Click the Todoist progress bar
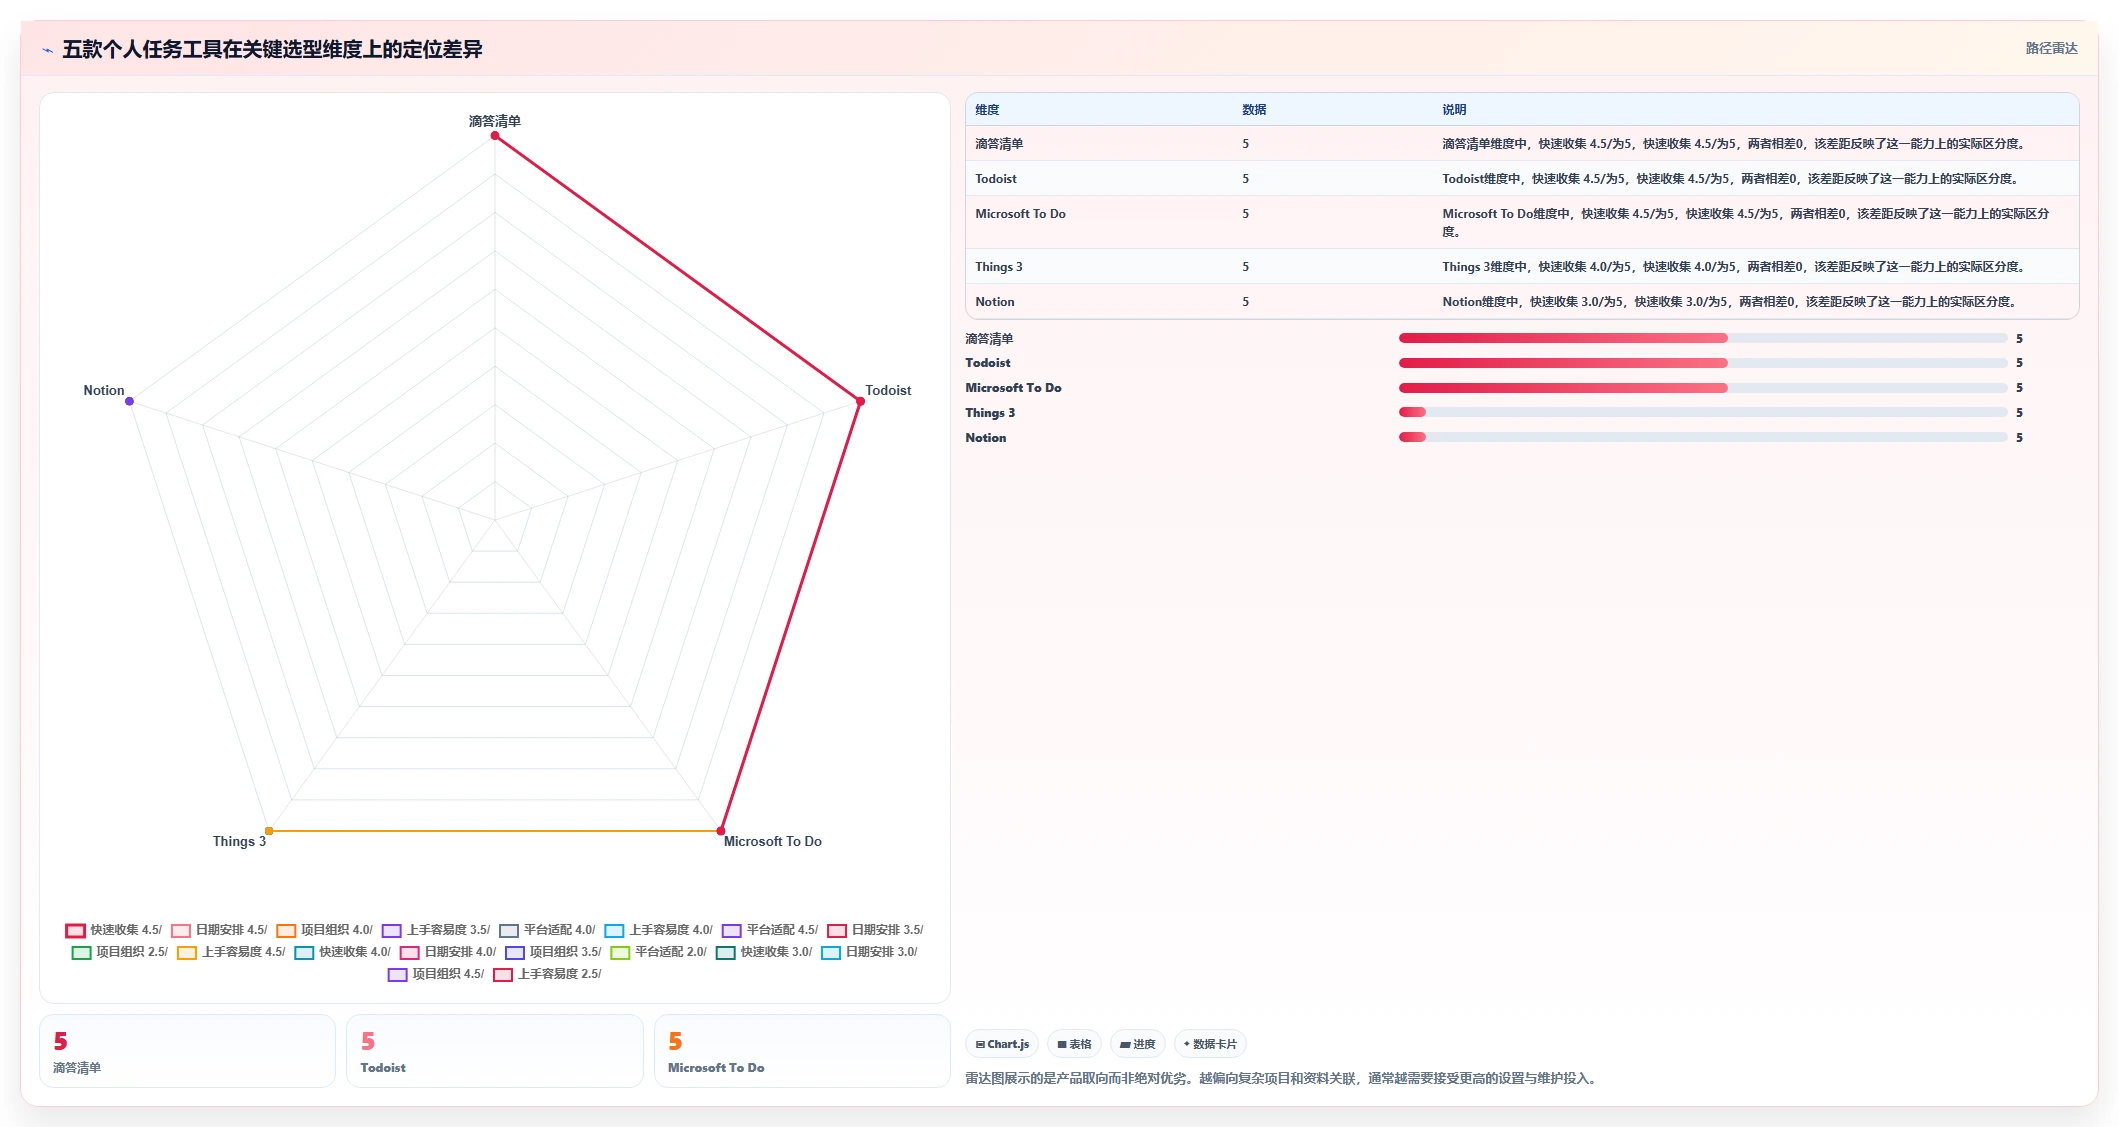2119x1127 pixels. pyautogui.click(x=1702, y=363)
